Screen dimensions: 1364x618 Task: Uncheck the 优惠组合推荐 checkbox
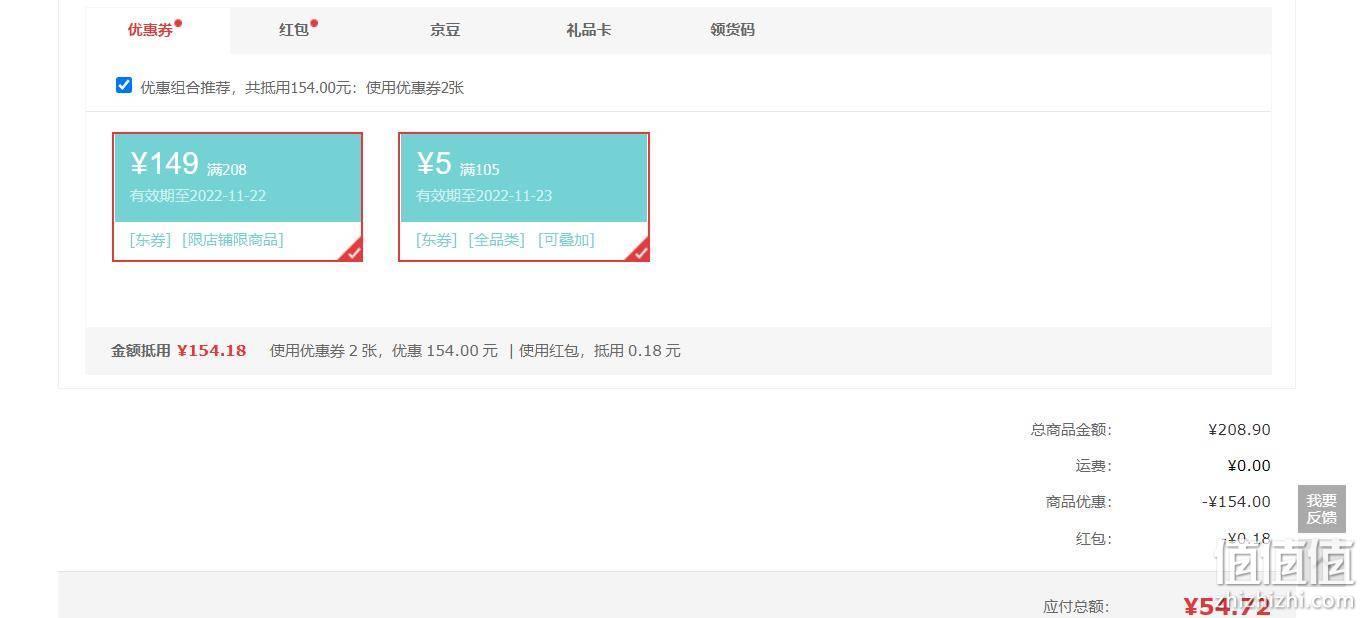124,85
